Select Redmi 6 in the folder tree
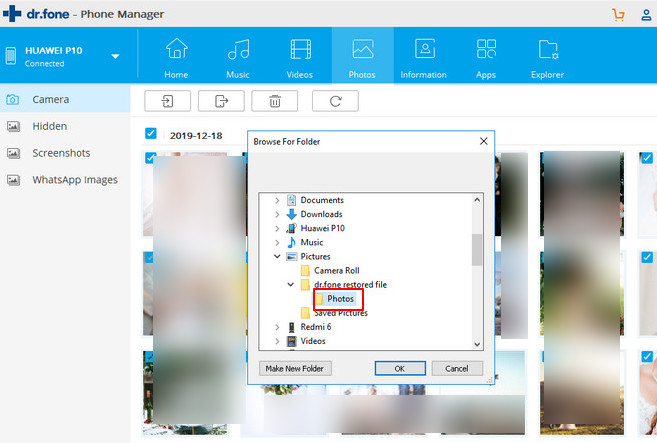The height and width of the screenshot is (443, 657). pyautogui.click(x=316, y=327)
